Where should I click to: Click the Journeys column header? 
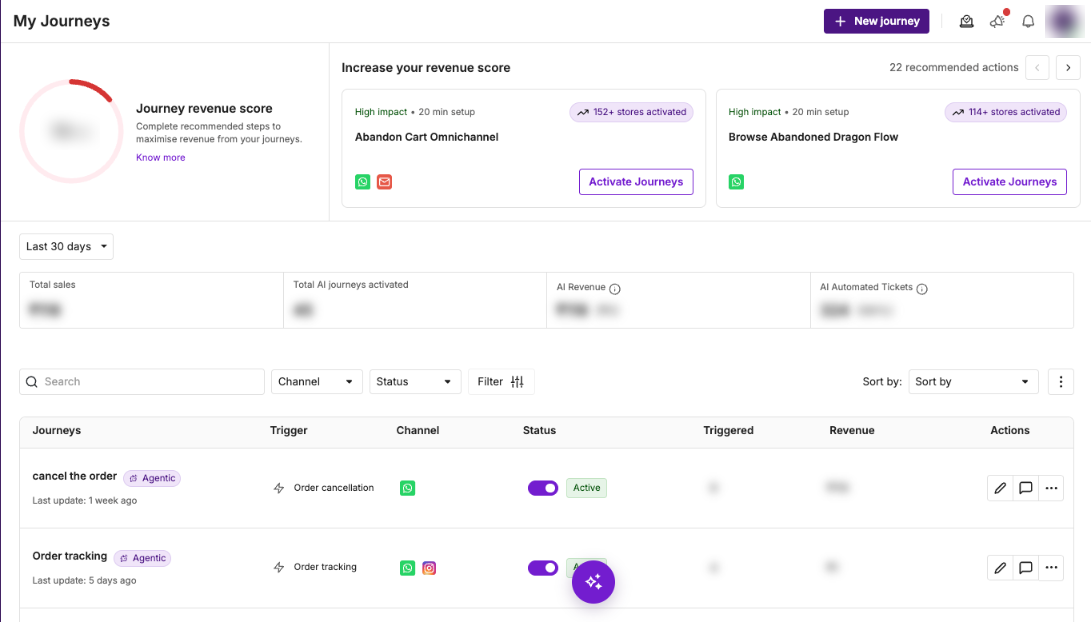56,430
